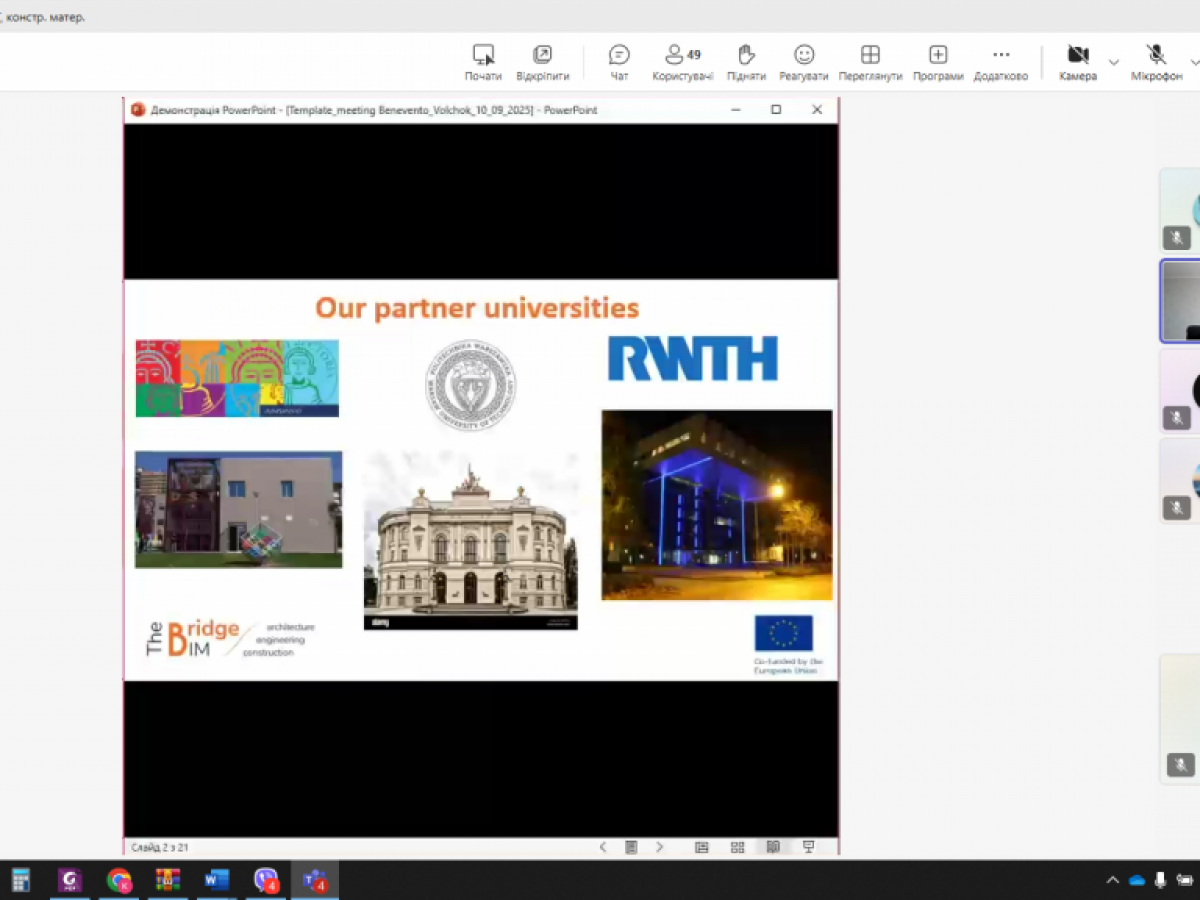
Task: Open Microsoft Word from the taskbar
Action: (x=216, y=880)
